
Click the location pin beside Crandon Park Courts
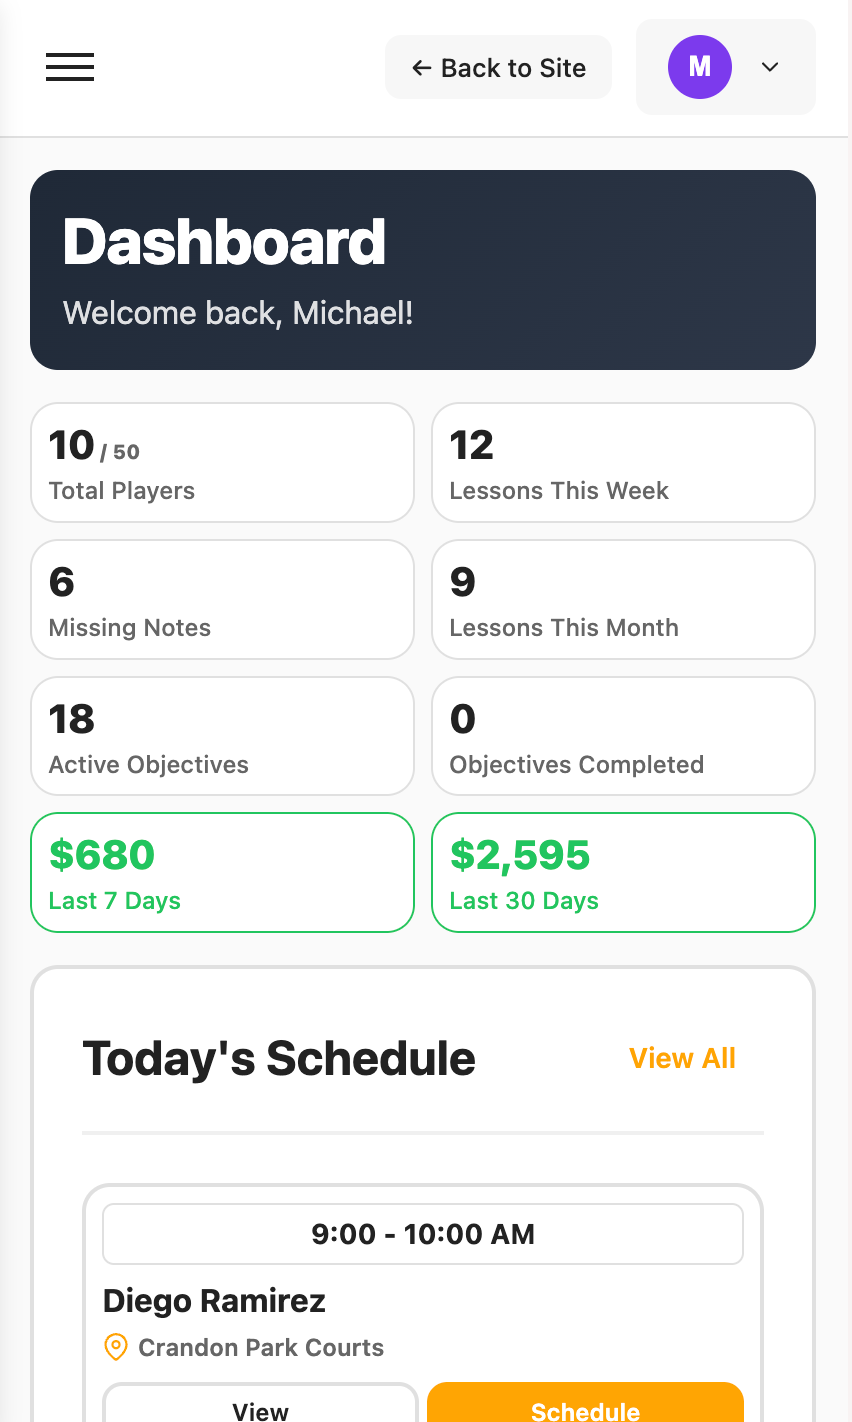click(x=114, y=1347)
